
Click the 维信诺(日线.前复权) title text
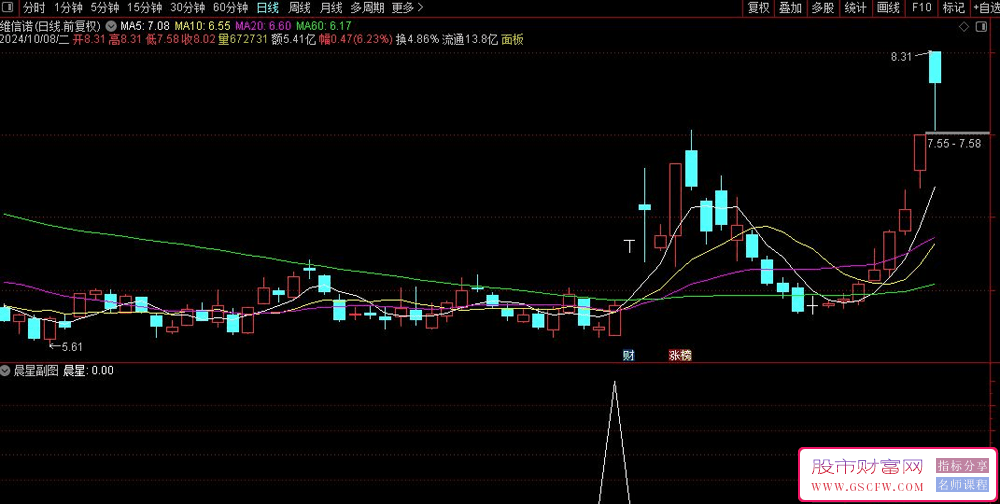51,26
